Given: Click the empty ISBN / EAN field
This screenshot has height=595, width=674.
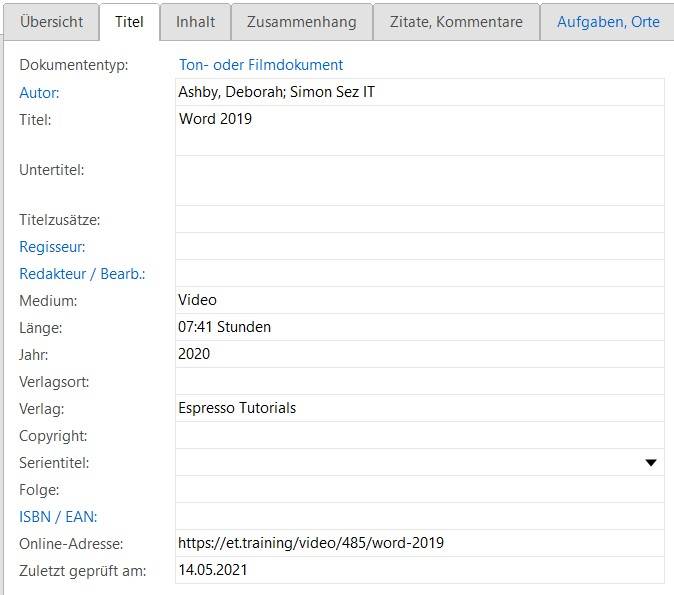Looking at the screenshot, I should click(420, 516).
